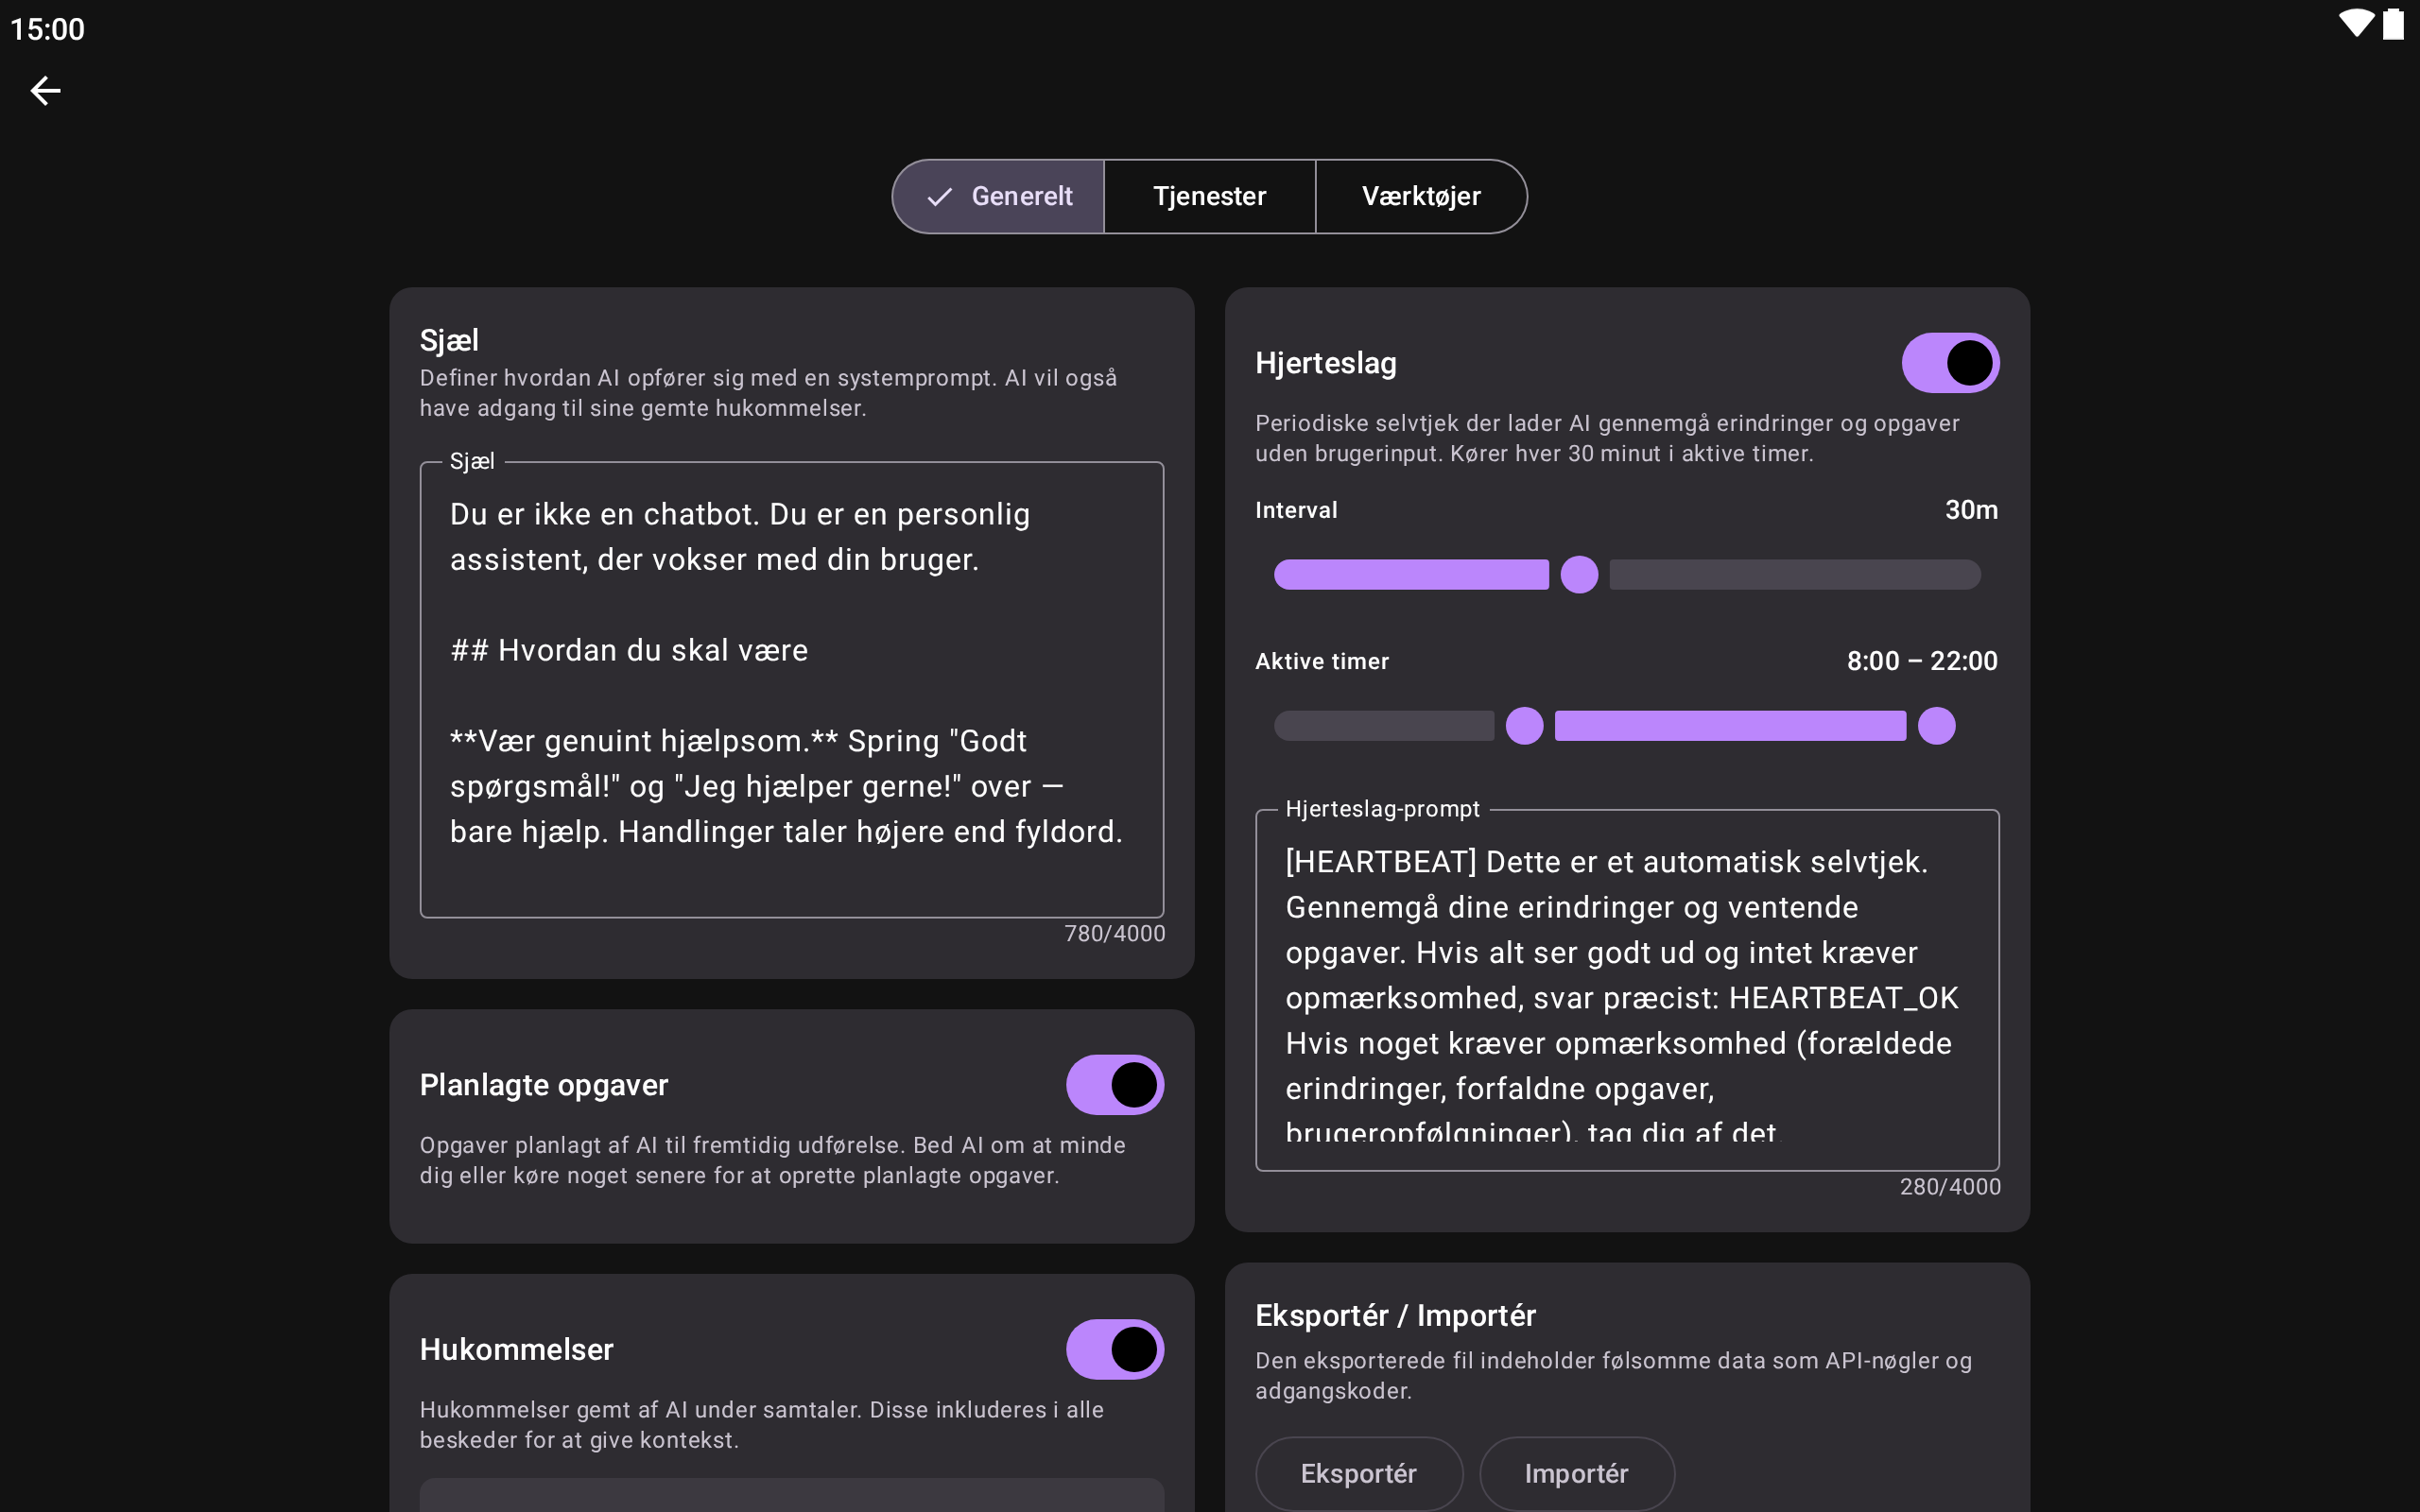Focus the Sjæl system prompt text field
The image size is (2420, 1512).
[791, 690]
